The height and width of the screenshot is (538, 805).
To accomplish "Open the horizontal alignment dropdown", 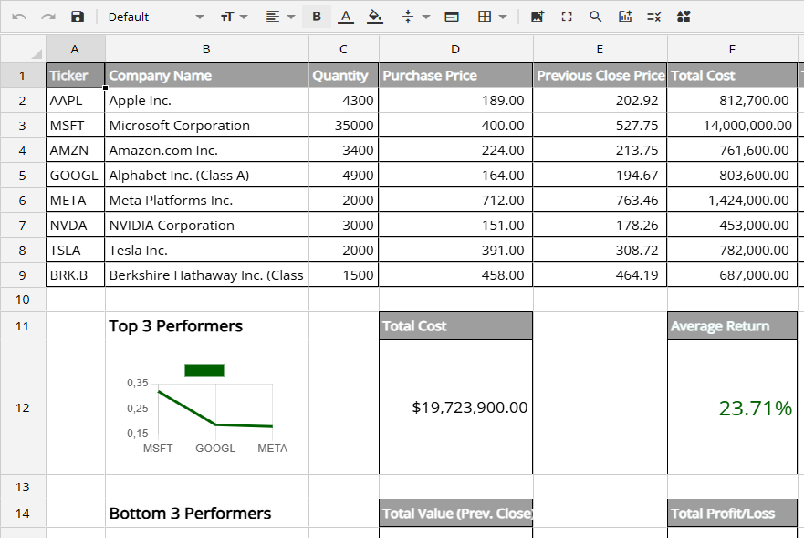I will 280,17.
